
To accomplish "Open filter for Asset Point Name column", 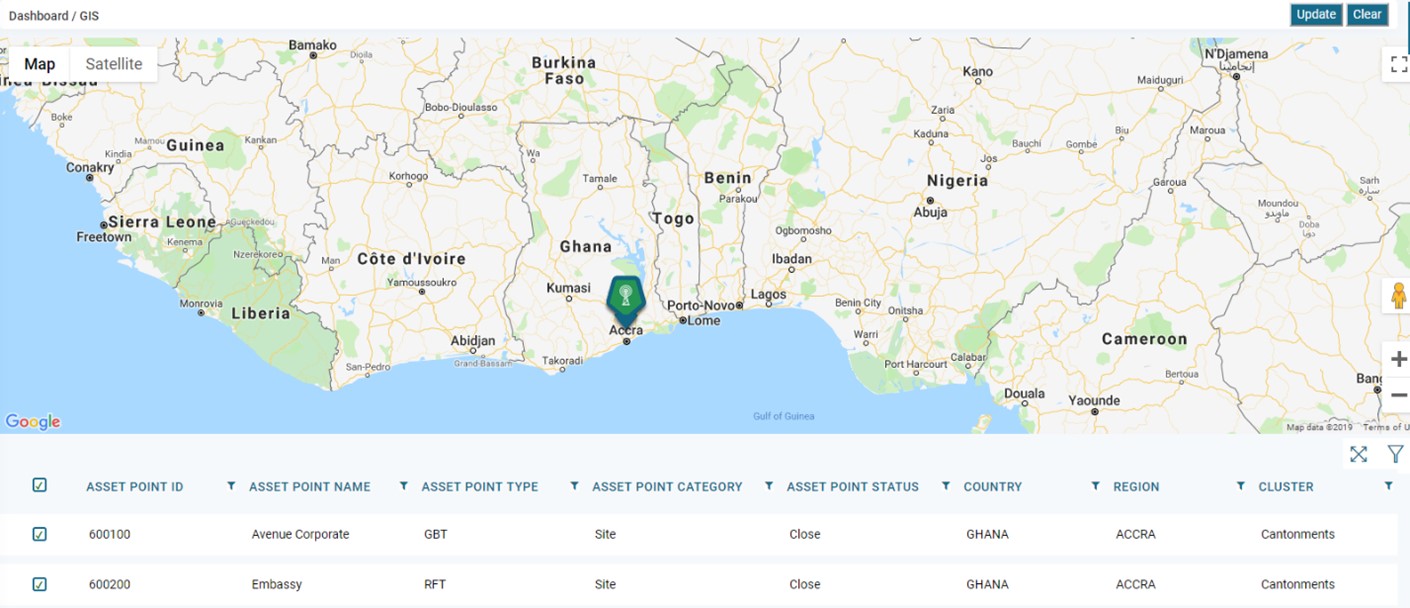I will coord(404,486).
